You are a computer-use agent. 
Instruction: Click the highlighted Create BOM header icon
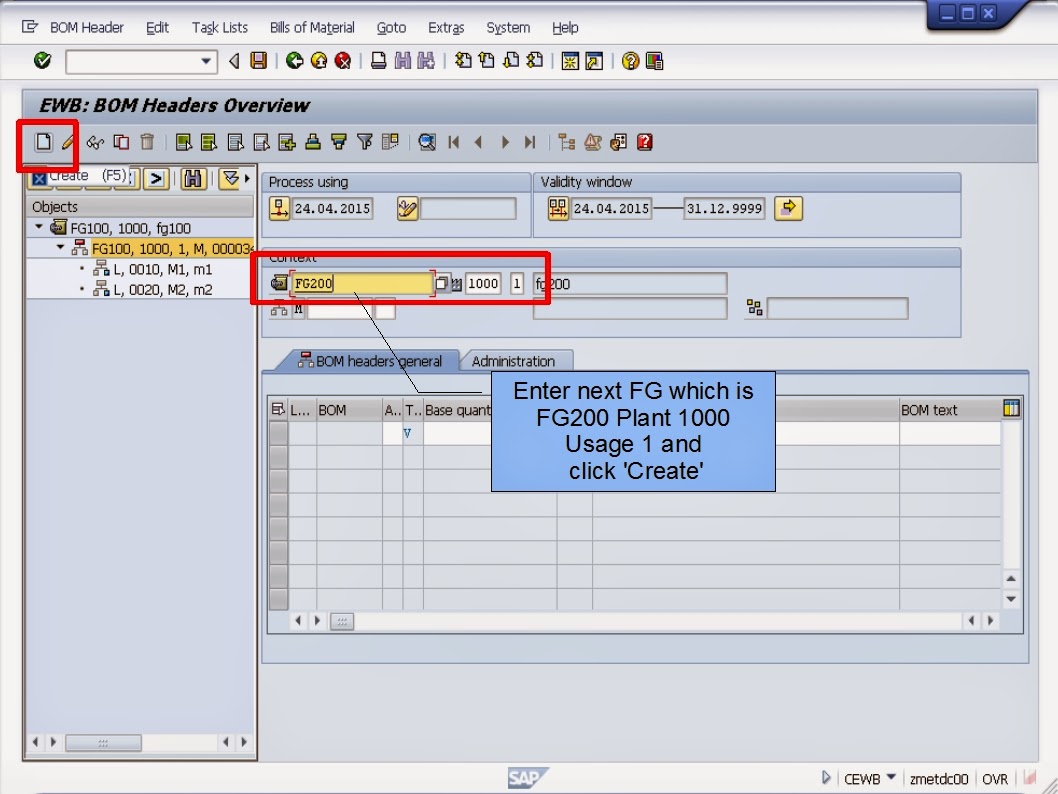click(x=44, y=142)
